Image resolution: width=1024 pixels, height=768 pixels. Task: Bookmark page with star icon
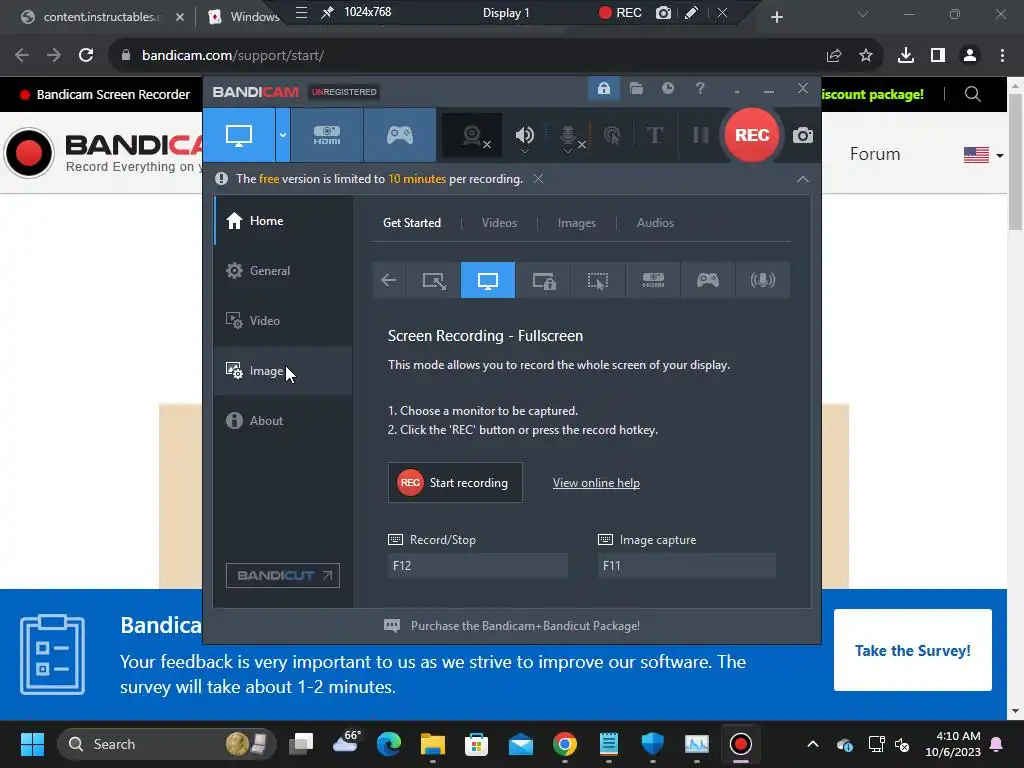pos(866,56)
